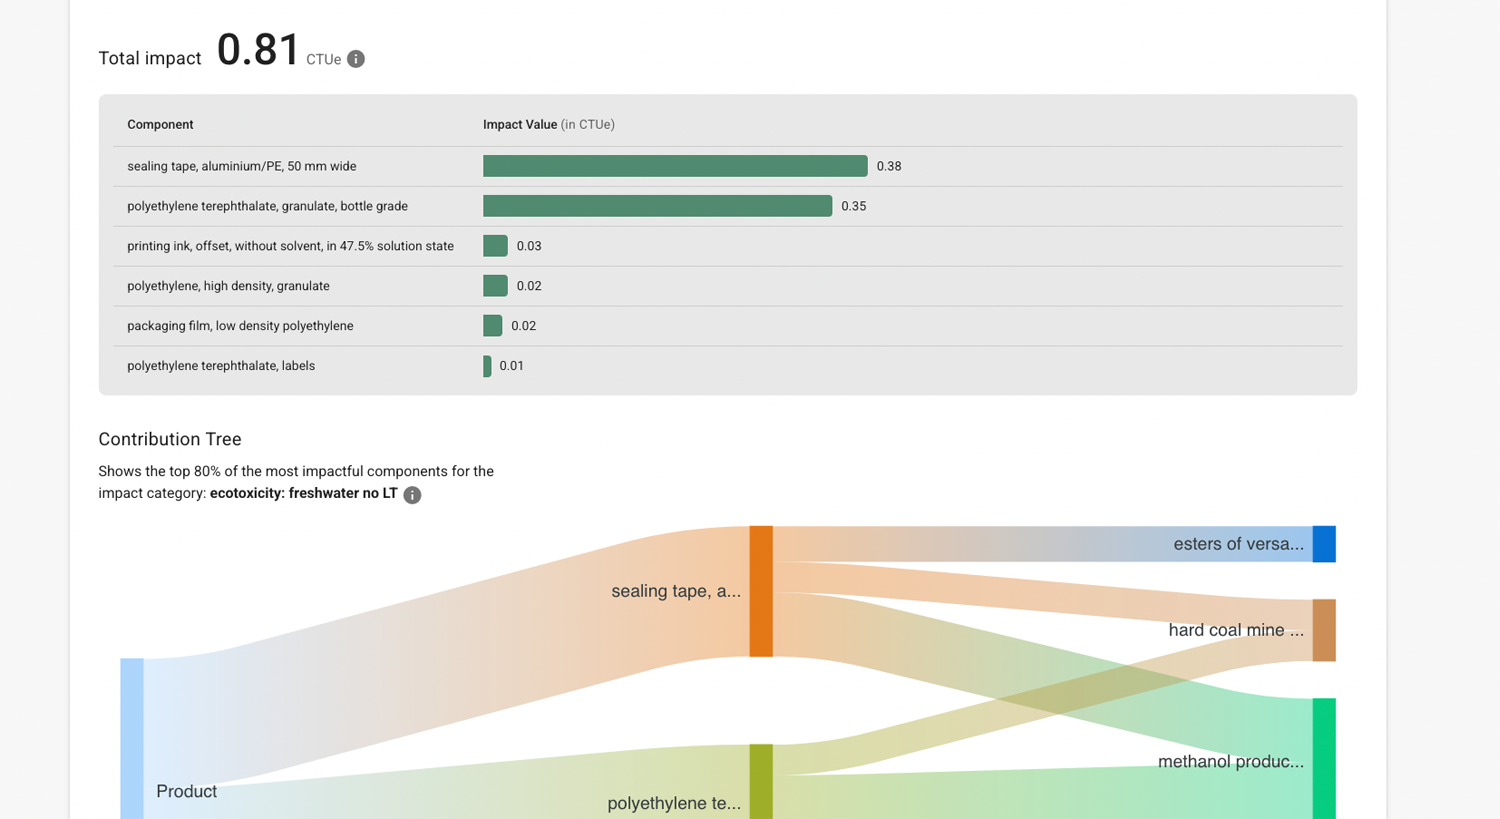Click the olive polyethylene te... Sankey node

tap(761, 781)
